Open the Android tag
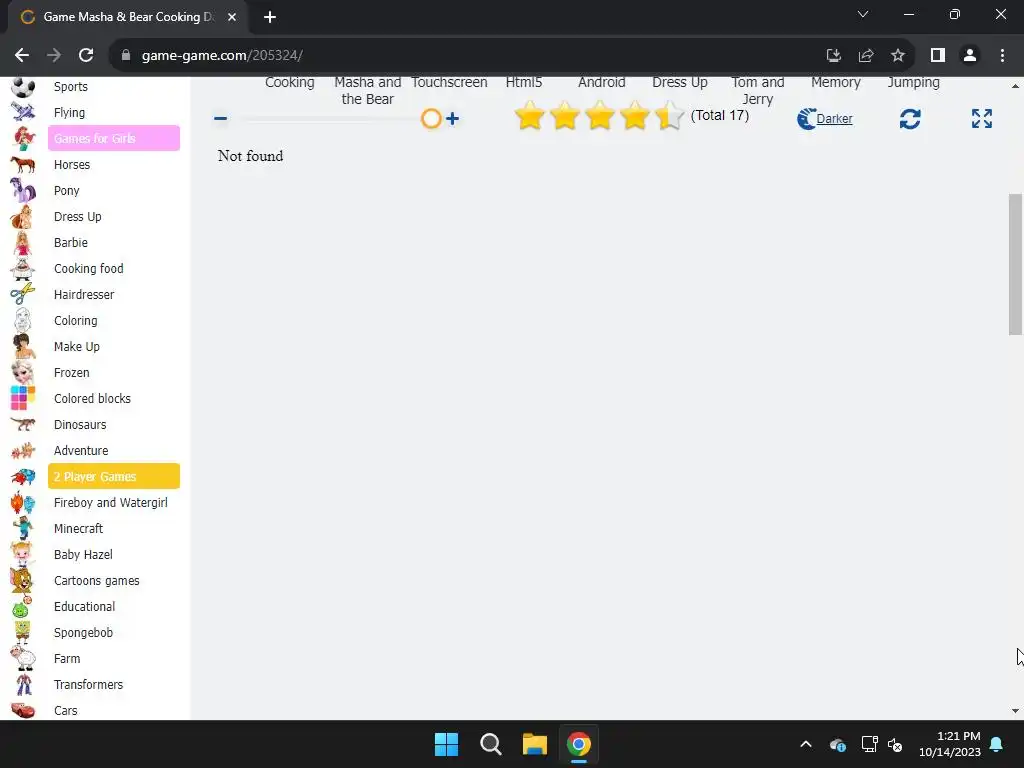The height and width of the screenshot is (768, 1024). tap(601, 82)
